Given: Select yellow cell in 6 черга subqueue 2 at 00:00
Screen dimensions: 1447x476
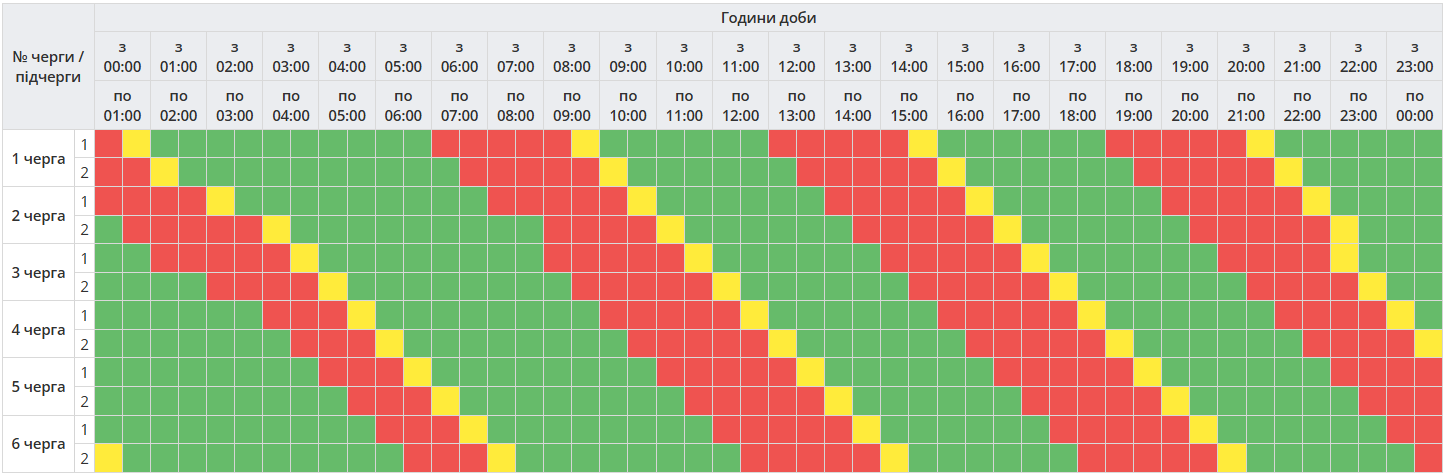Looking at the screenshot, I should click(108, 458).
